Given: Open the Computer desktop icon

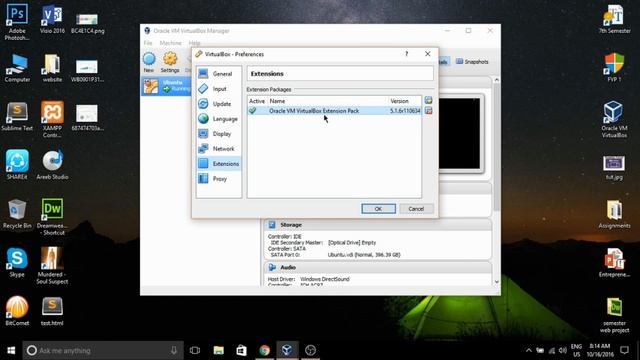Looking at the screenshot, I should pos(17,68).
